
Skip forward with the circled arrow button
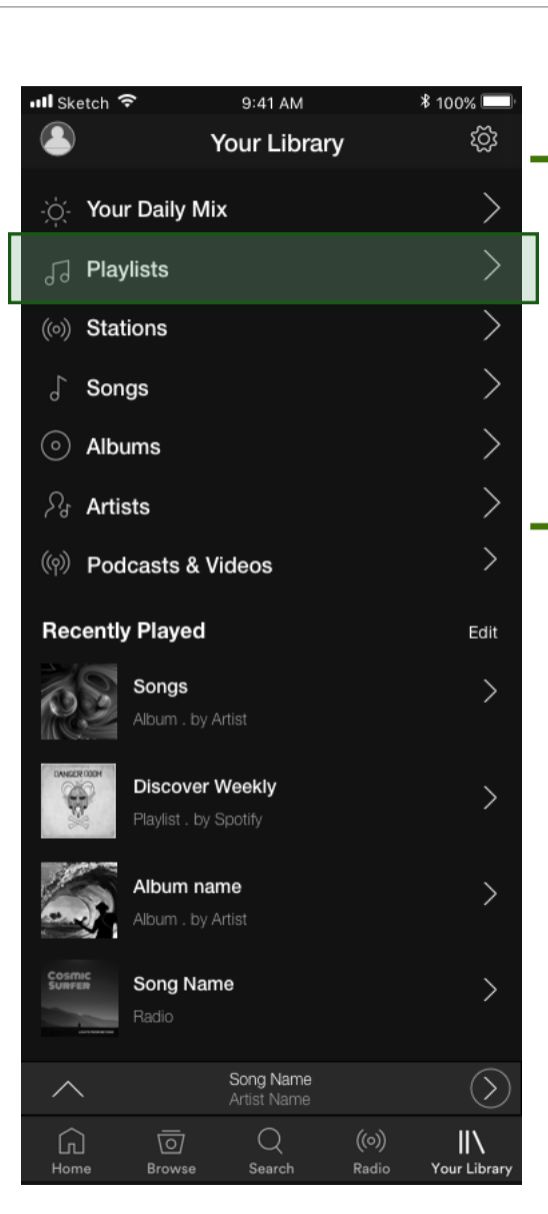490,1088
